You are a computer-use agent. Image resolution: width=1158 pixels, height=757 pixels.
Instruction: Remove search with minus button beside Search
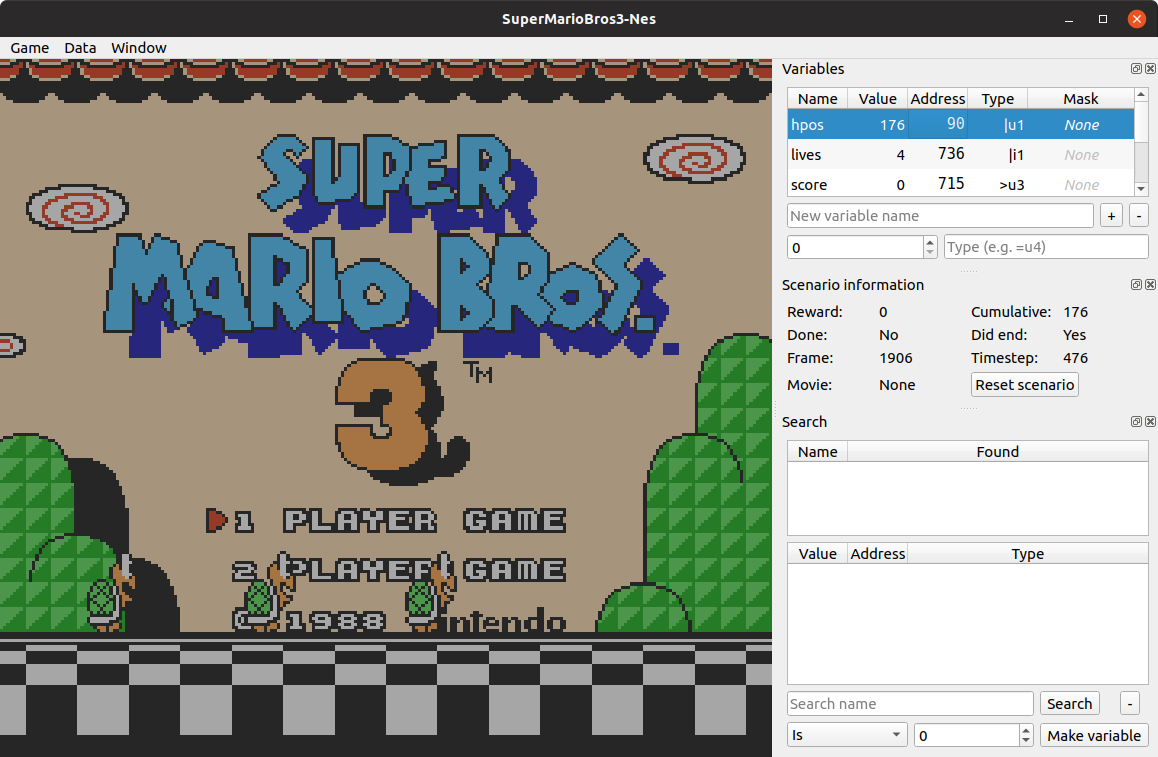[x=1130, y=704]
